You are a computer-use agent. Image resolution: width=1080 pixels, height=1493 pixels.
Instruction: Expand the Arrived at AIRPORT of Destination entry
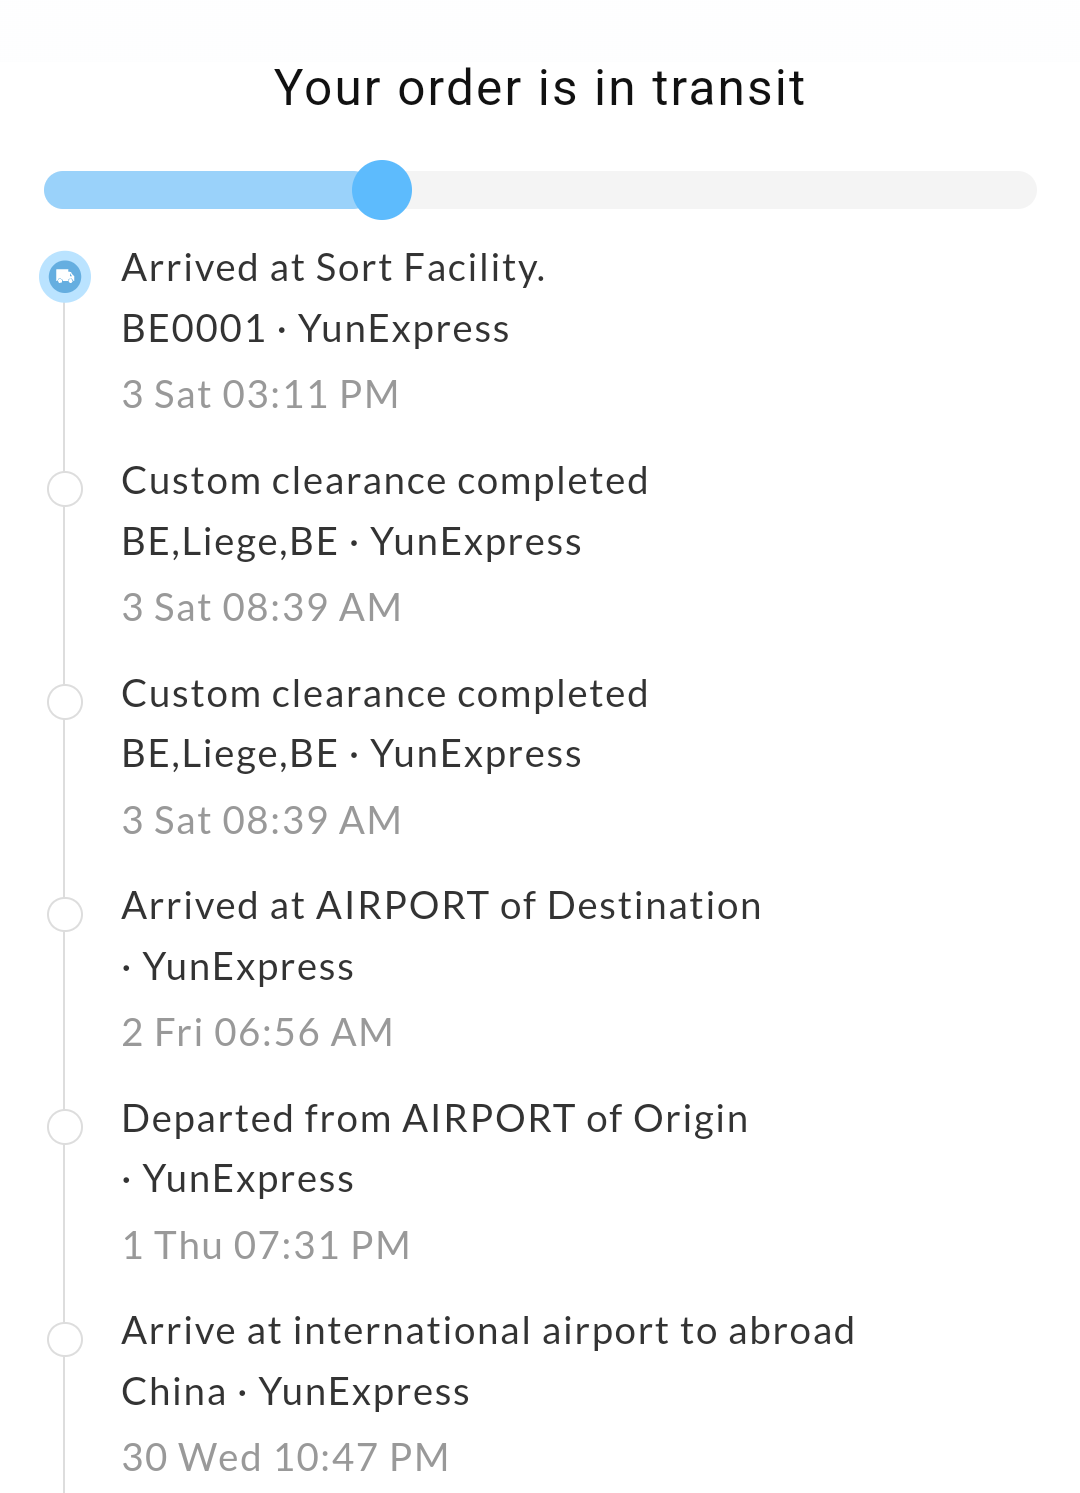point(441,905)
